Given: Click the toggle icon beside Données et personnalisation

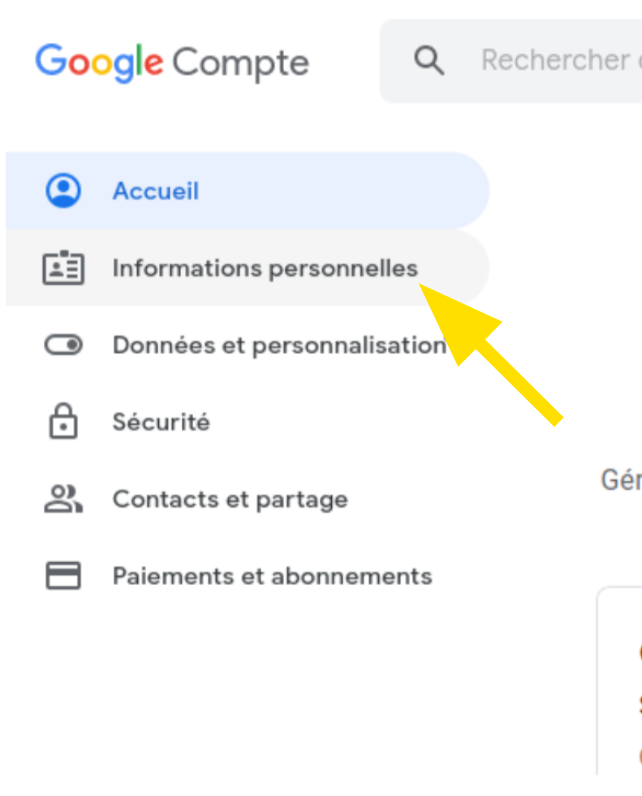Looking at the screenshot, I should 63,345.
